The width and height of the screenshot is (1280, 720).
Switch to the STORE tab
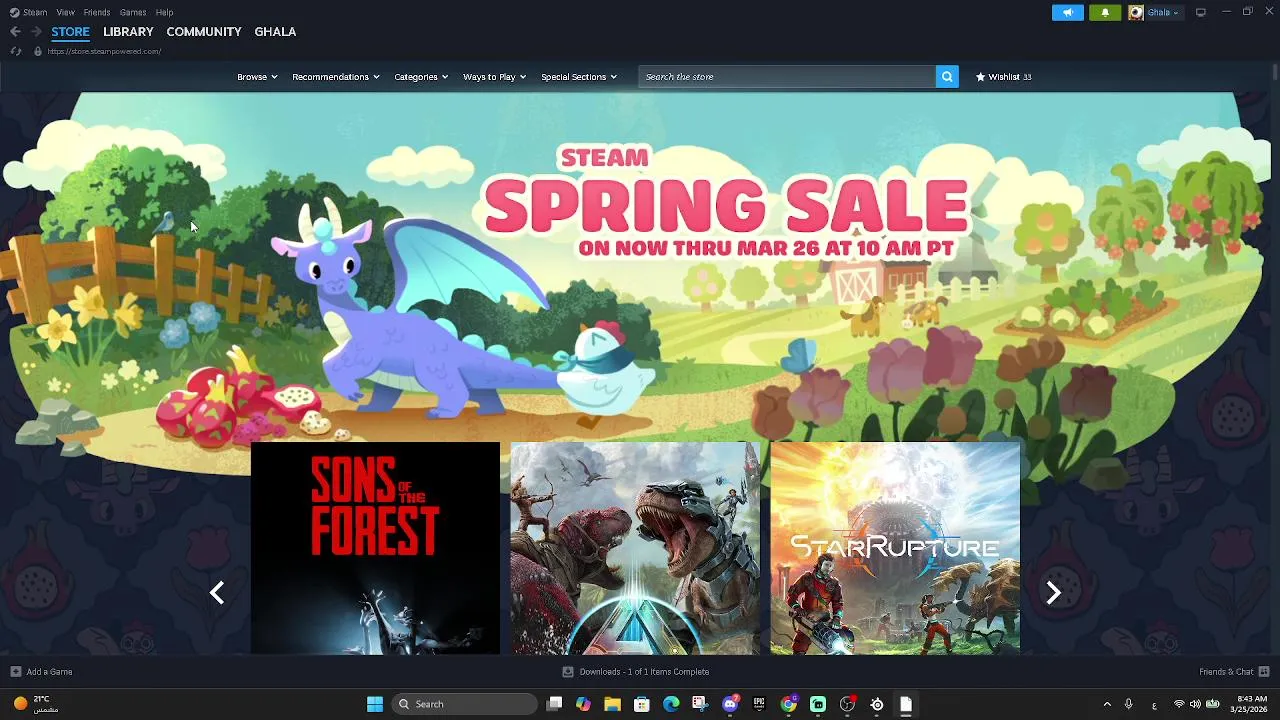pyautogui.click(x=70, y=32)
